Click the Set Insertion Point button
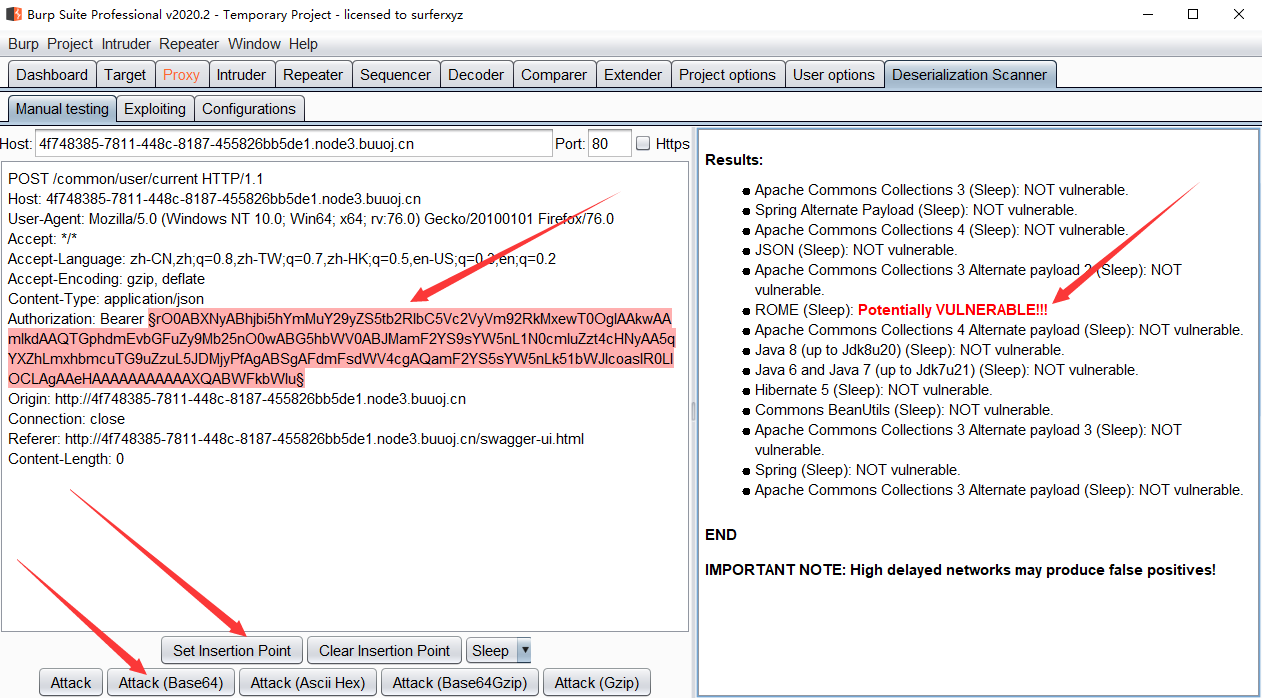1262x698 pixels. click(232, 651)
